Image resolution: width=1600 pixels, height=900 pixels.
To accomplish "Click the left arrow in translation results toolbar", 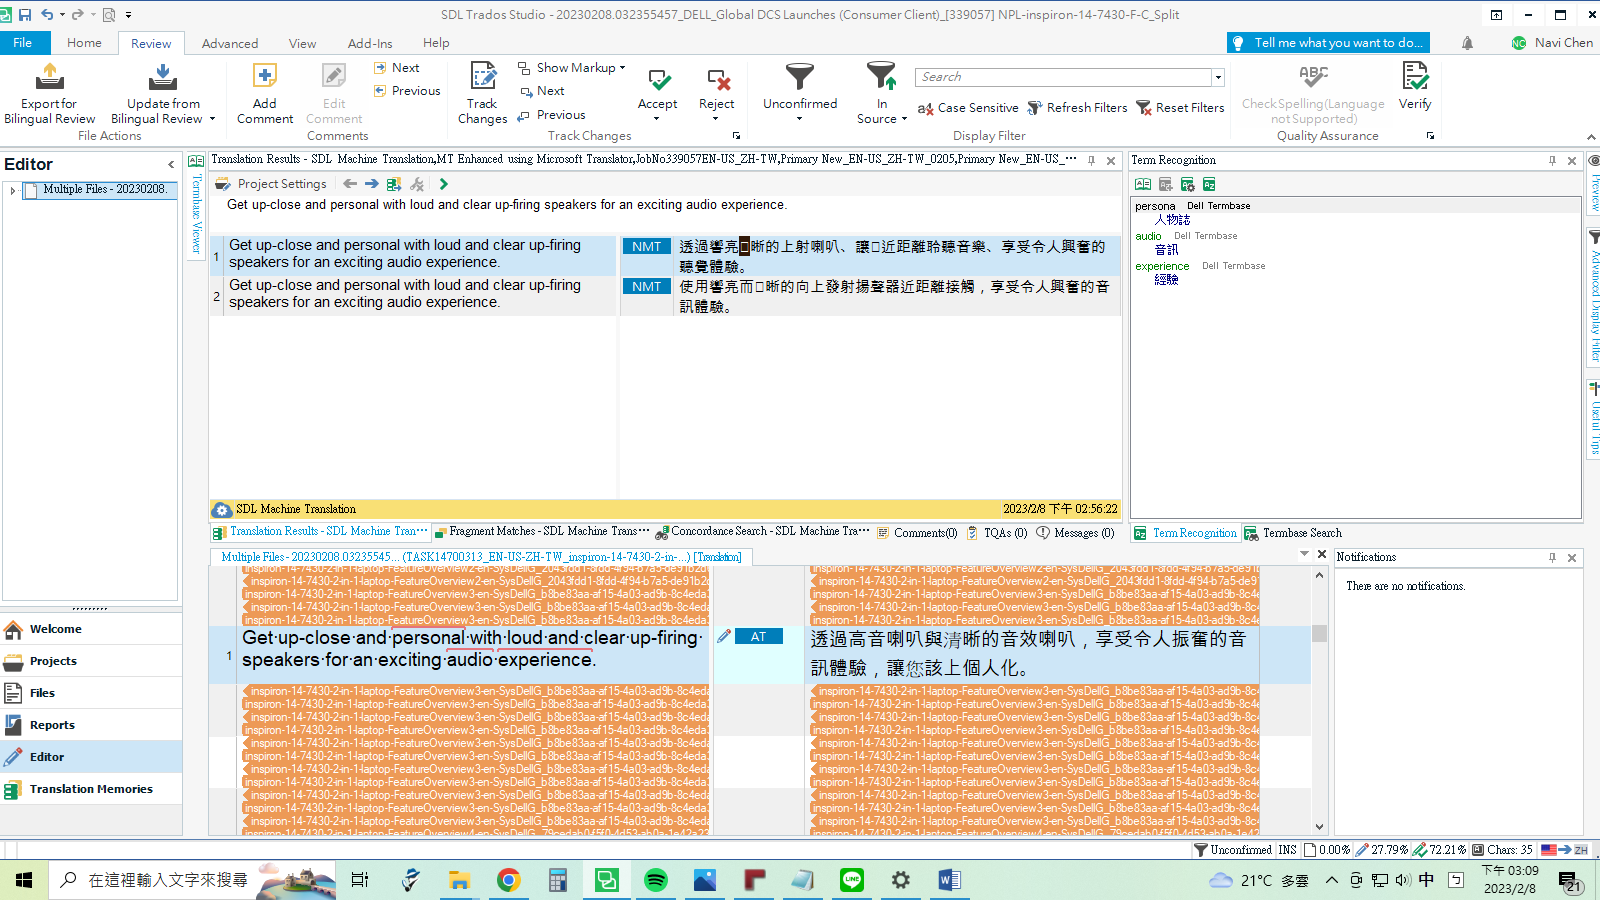I will pos(350,184).
